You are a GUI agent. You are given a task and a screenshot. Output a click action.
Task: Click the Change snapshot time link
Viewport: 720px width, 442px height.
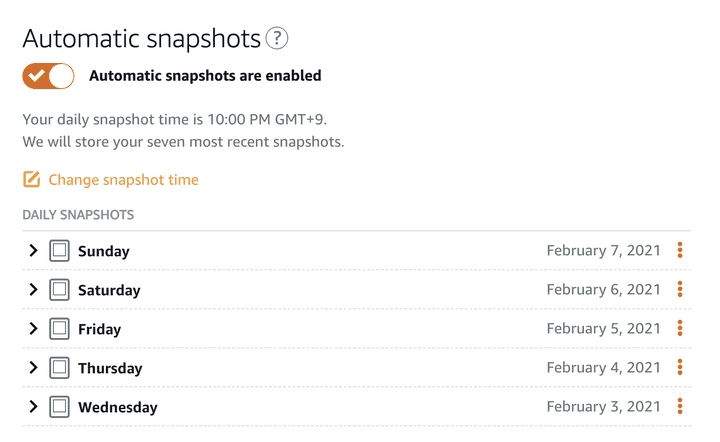point(123,180)
